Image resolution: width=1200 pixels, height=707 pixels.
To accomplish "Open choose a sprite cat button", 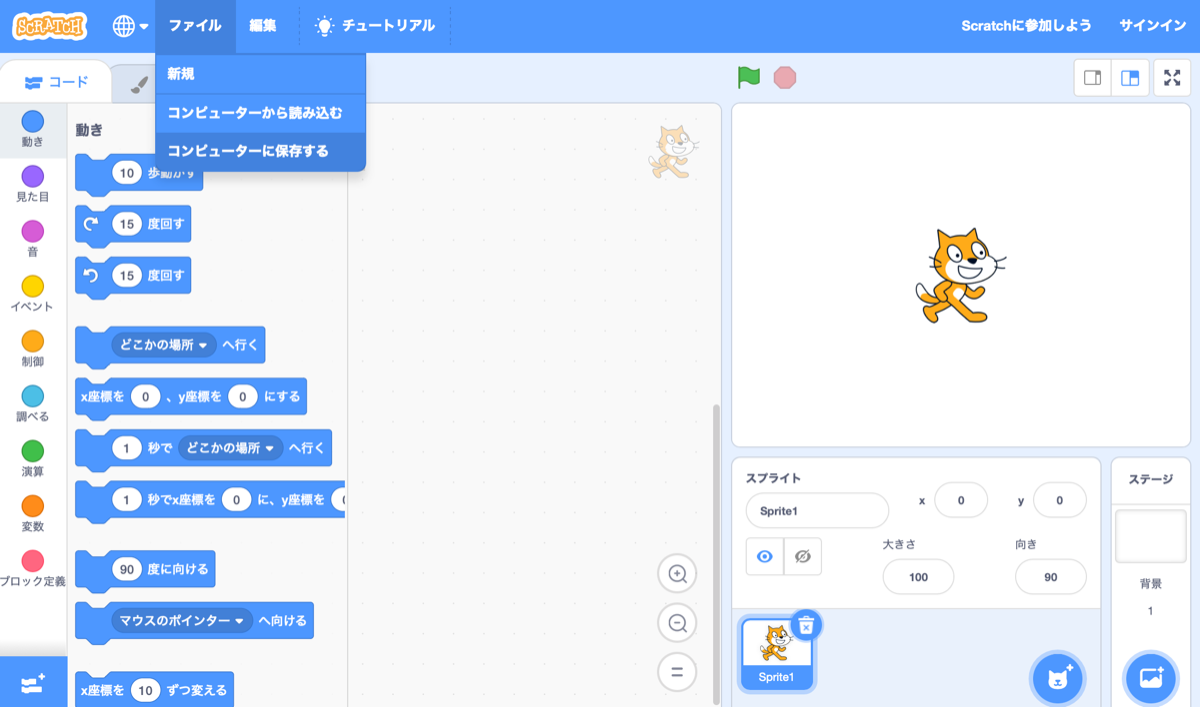I will [x=1058, y=679].
